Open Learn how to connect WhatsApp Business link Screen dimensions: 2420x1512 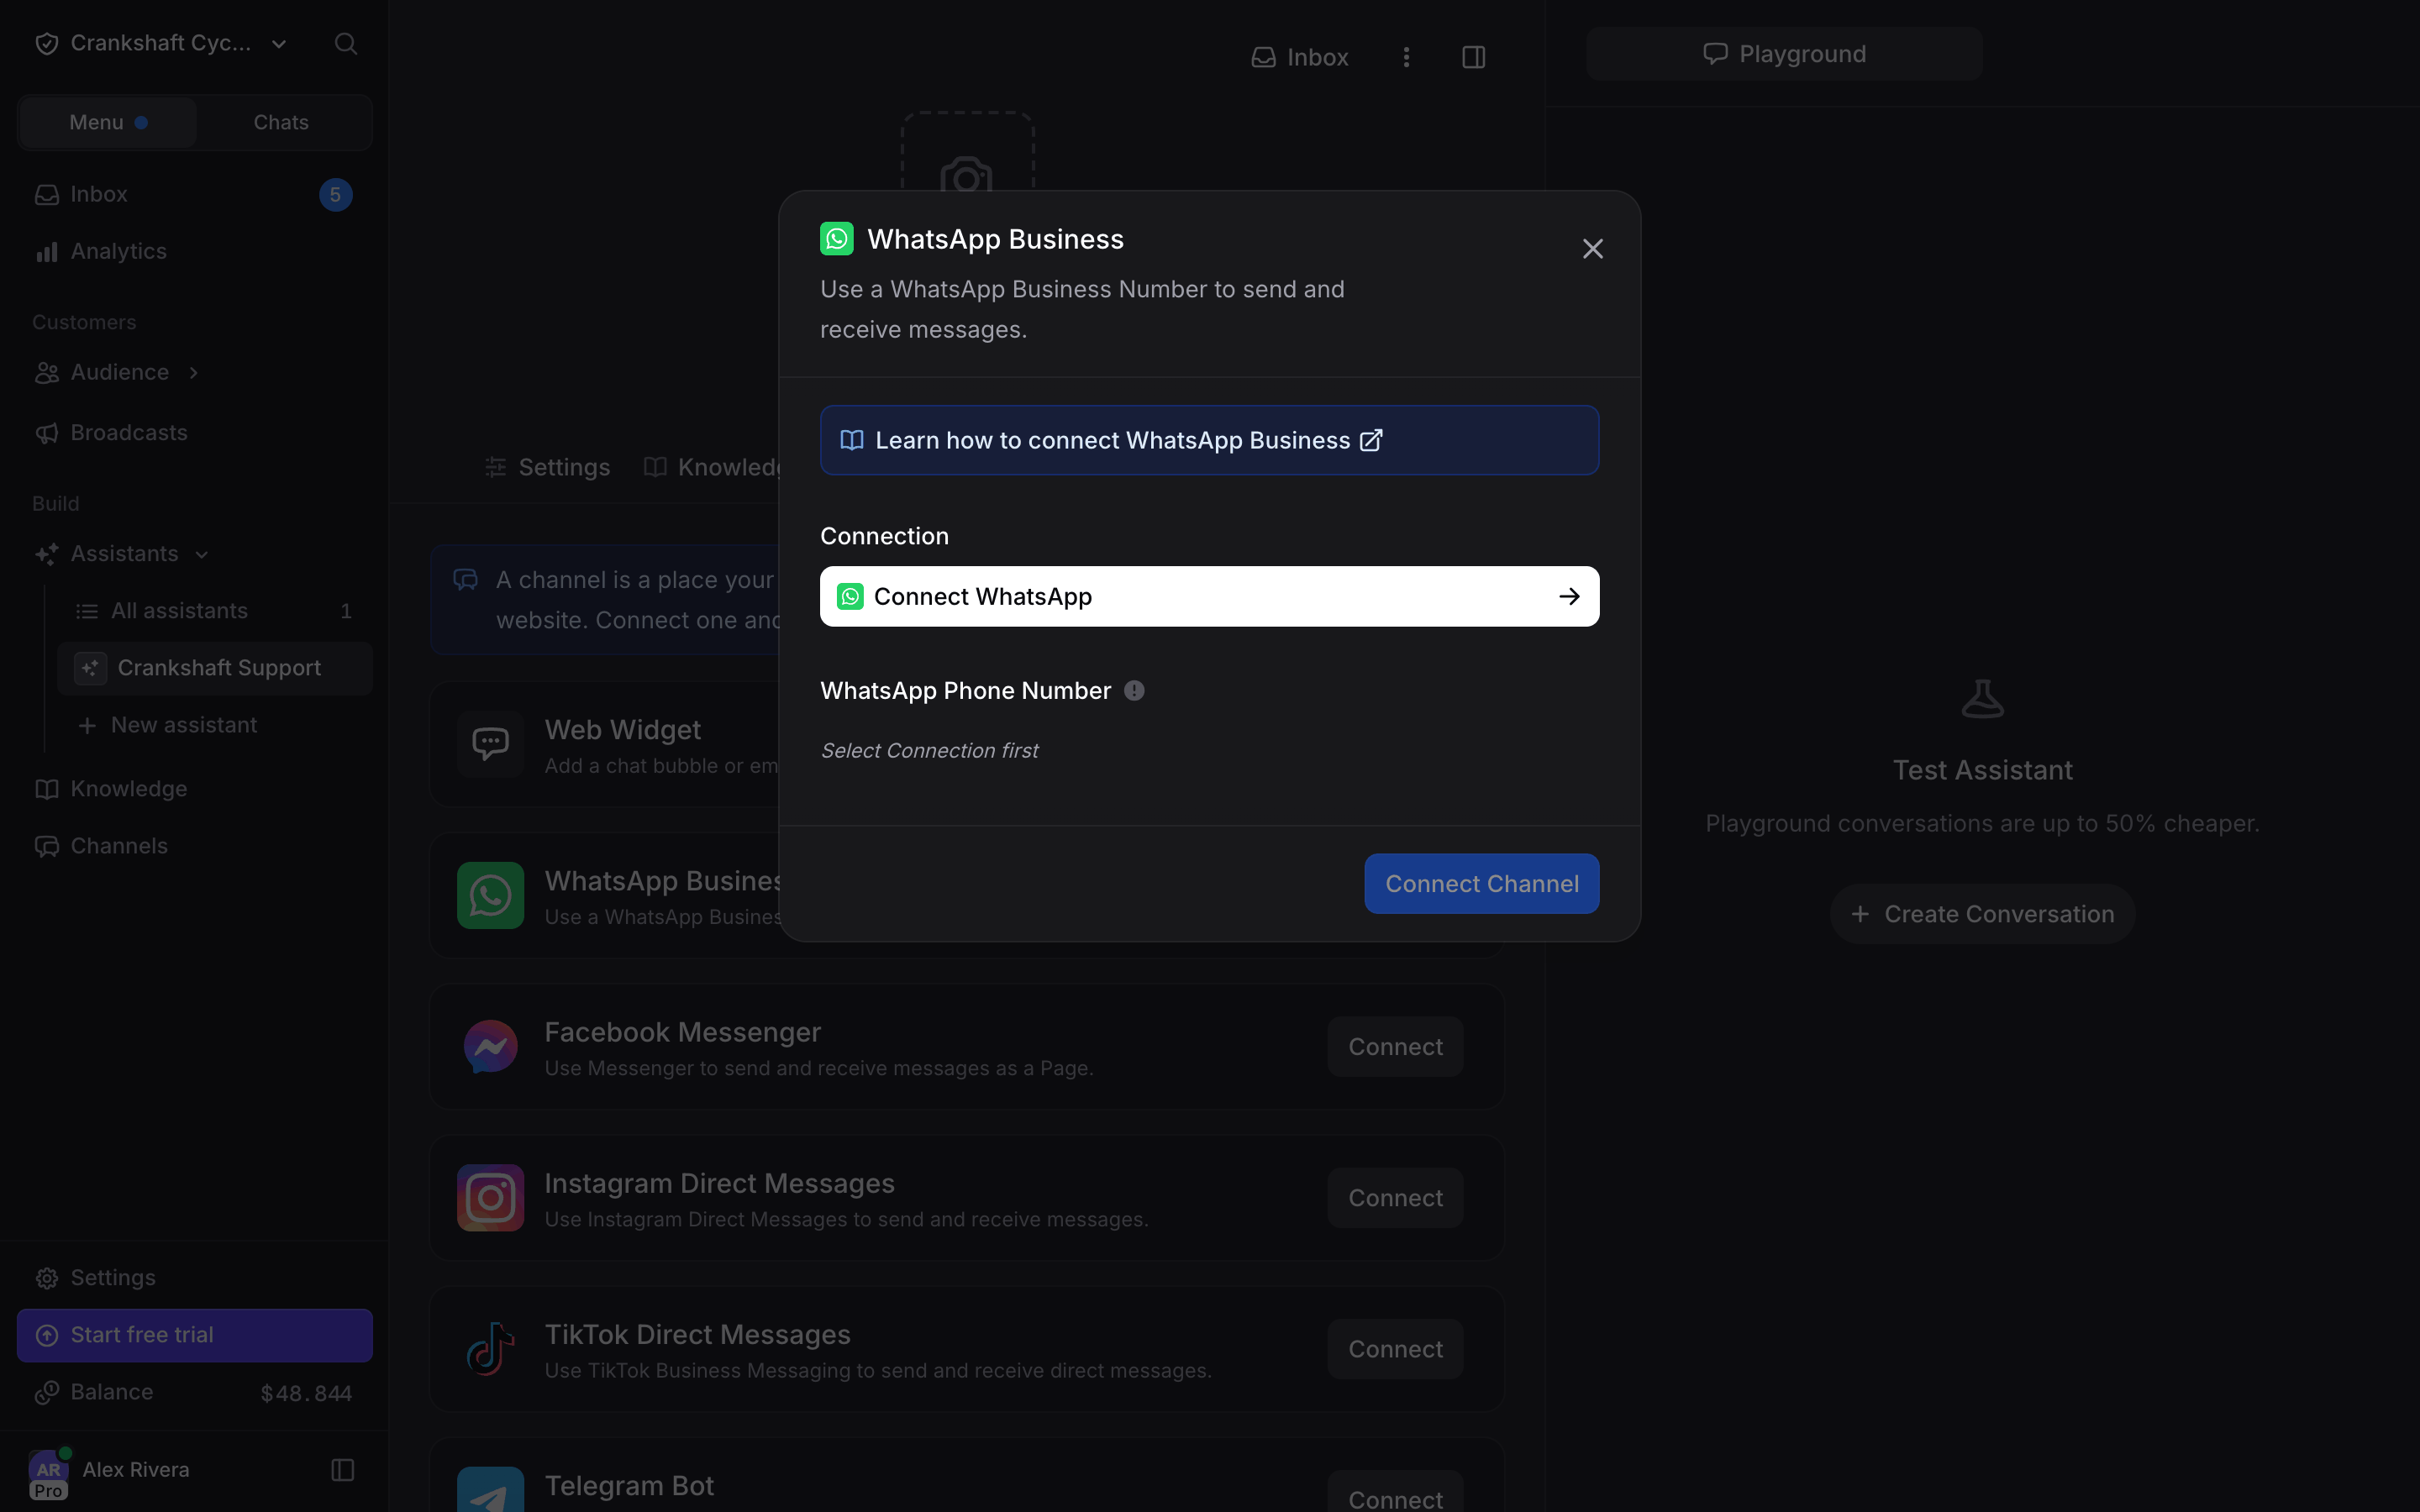pos(1209,441)
